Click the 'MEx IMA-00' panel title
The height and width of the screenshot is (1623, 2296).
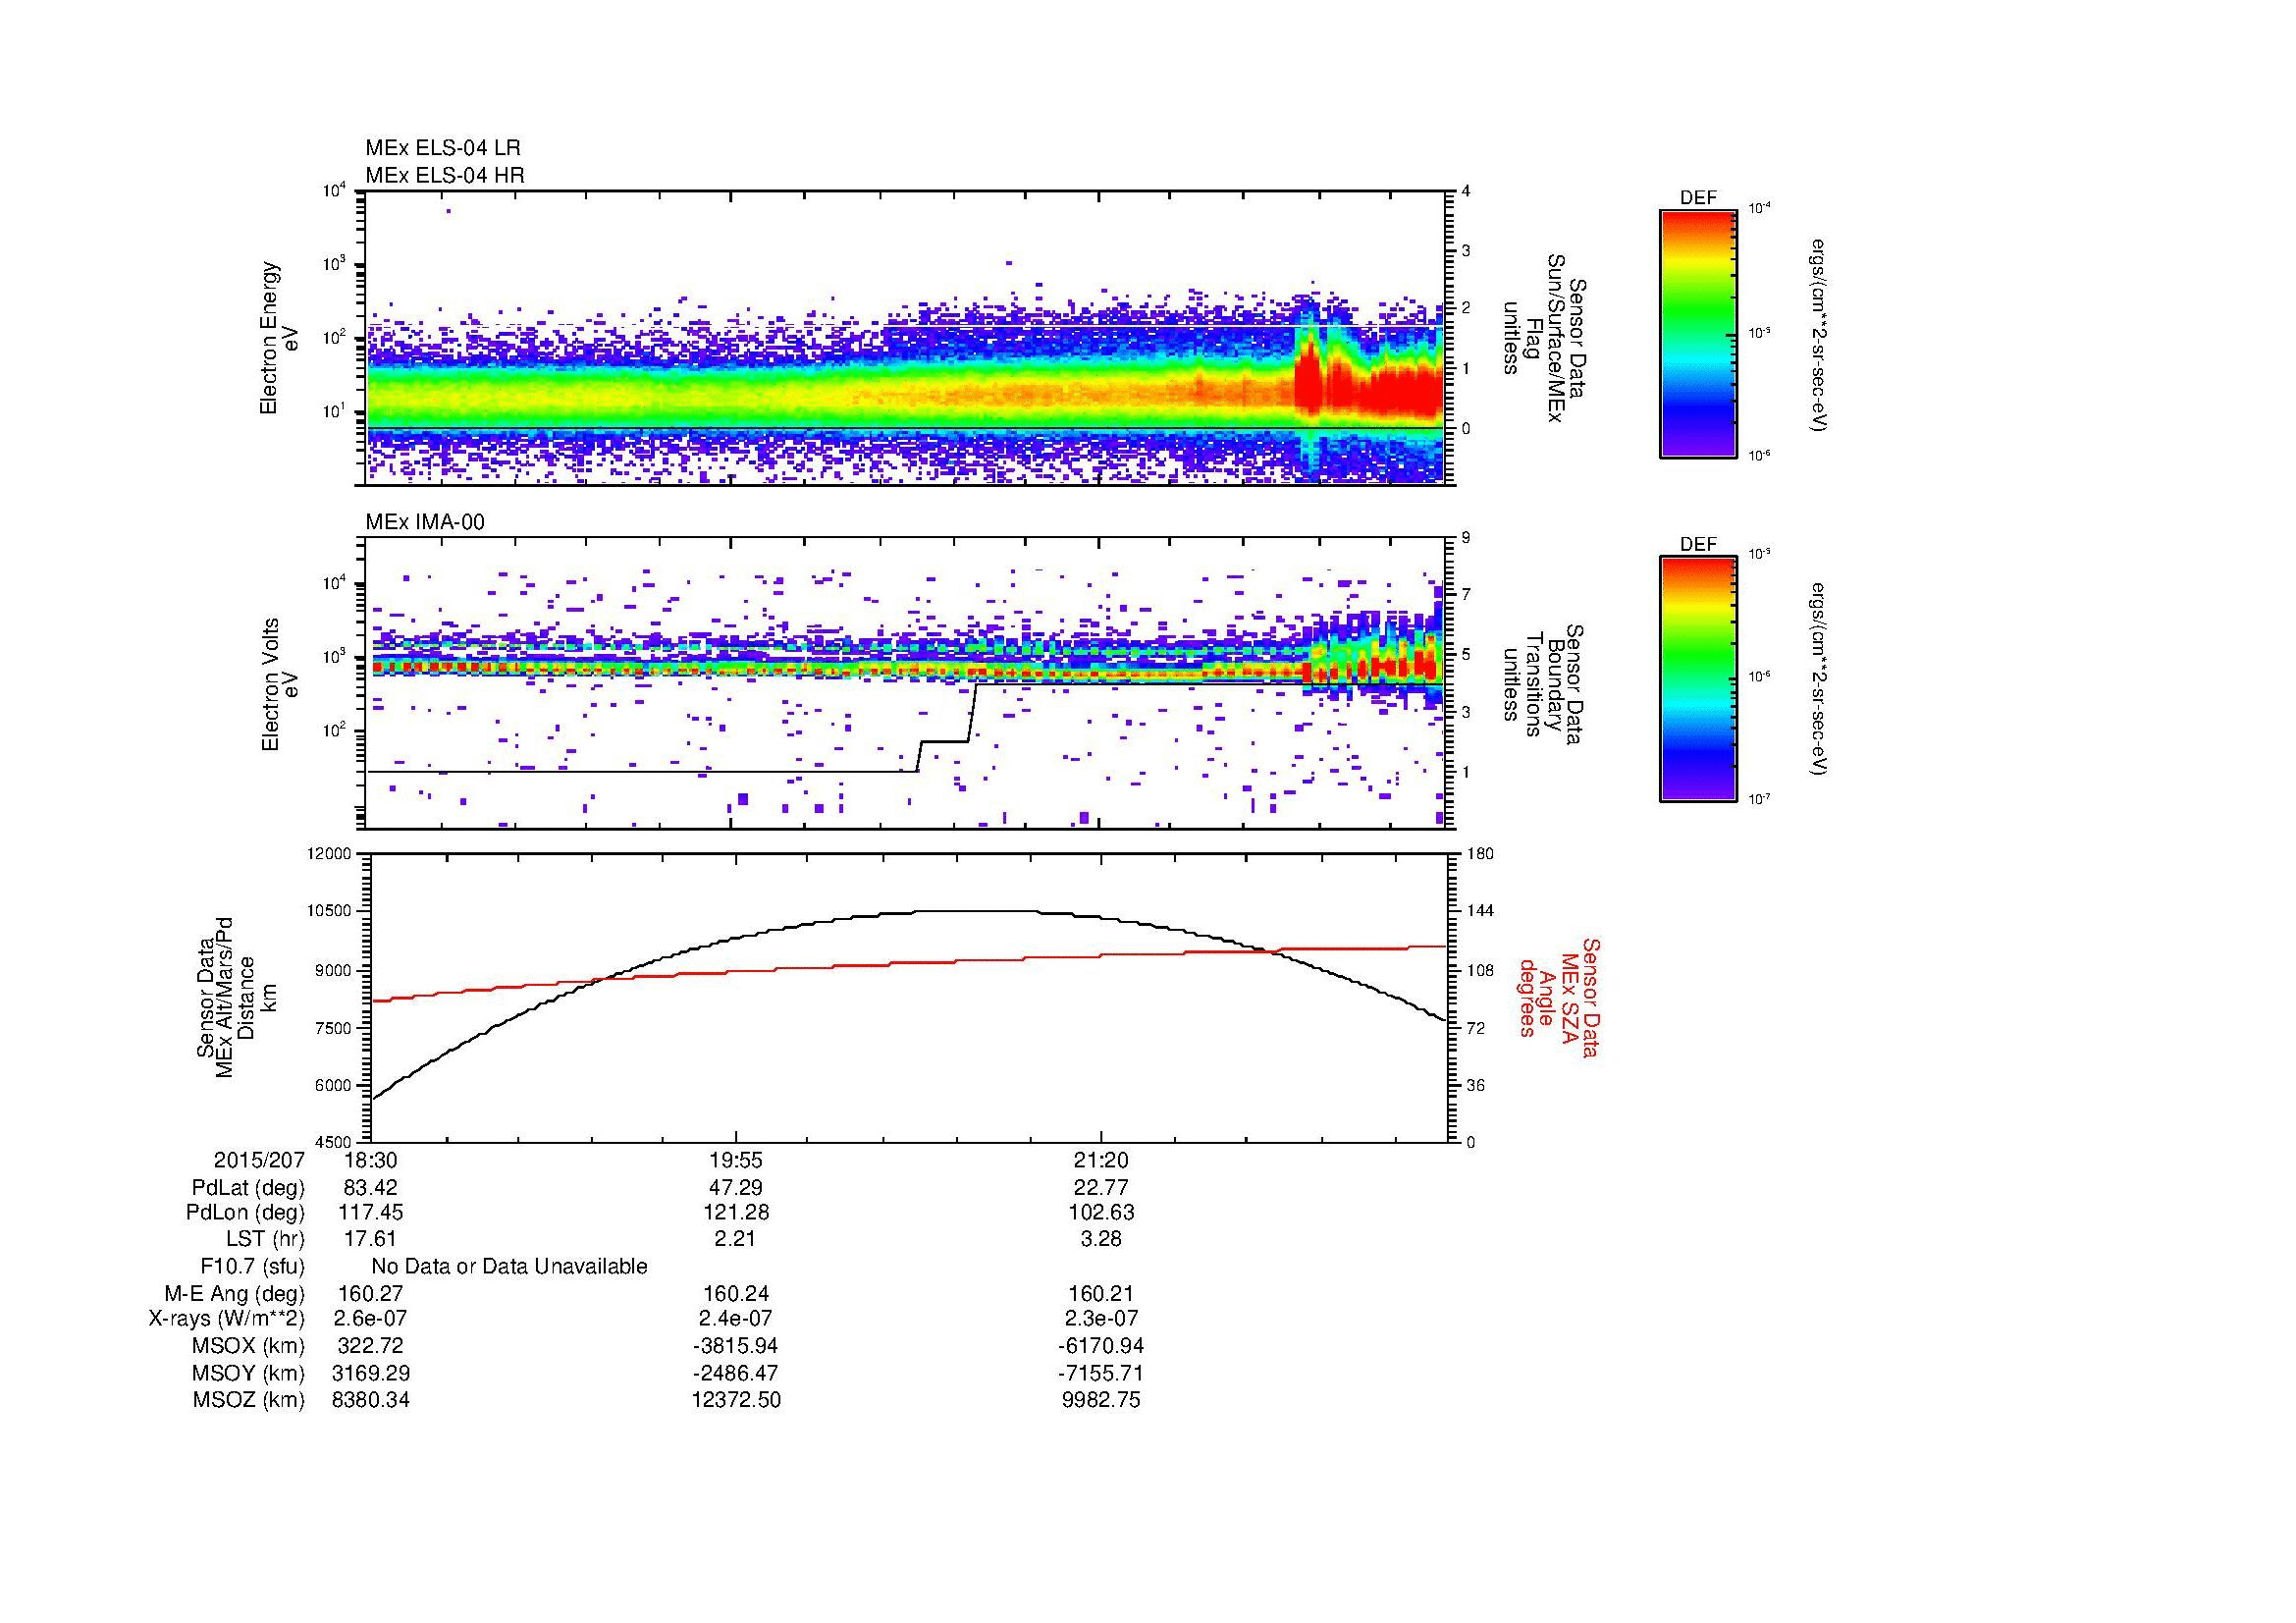tap(425, 522)
